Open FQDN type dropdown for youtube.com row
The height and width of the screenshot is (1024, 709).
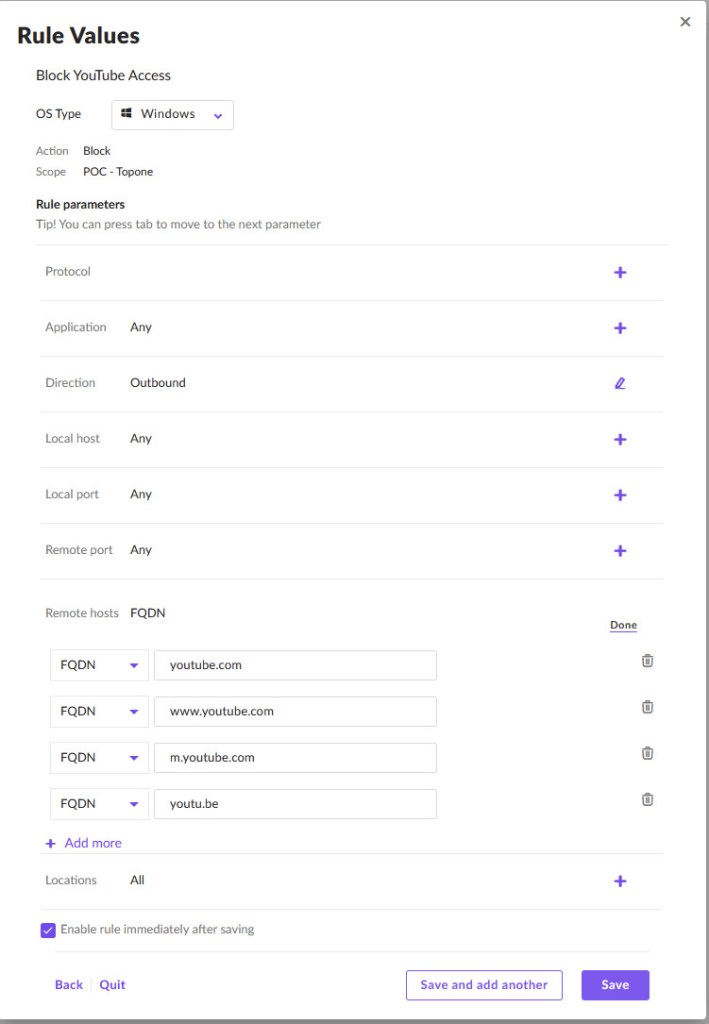pos(99,665)
